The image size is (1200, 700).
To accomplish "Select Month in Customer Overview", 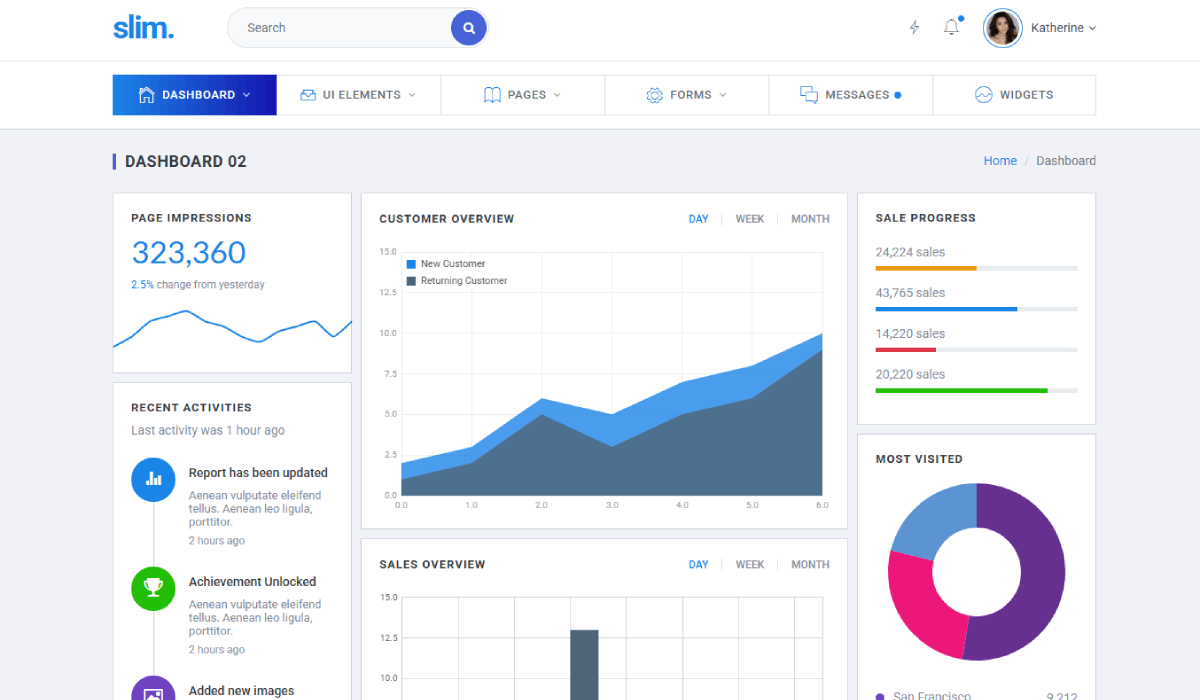I will (810, 219).
